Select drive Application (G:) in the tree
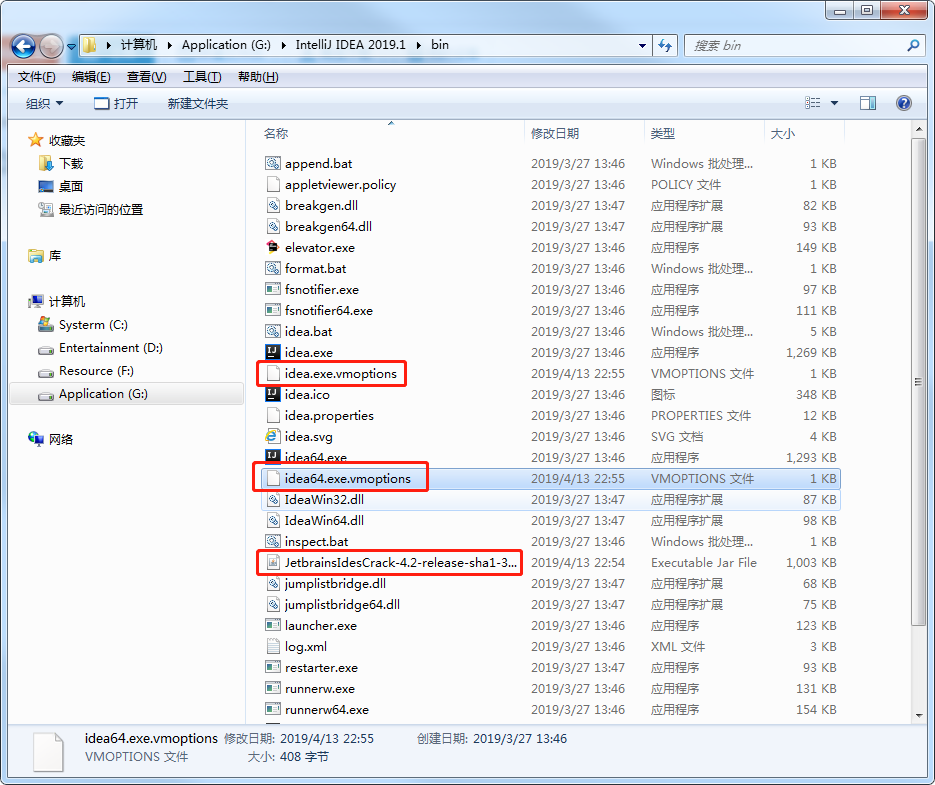The width and height of the screenshot is (935, 785). (126, 394)
